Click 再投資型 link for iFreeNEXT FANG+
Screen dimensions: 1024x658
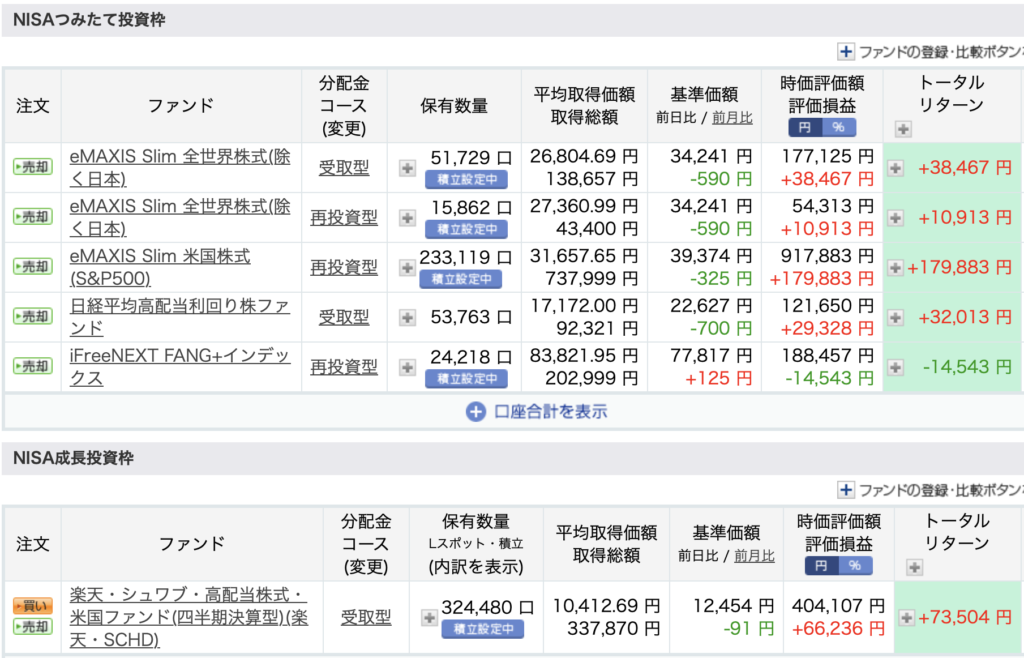pyautogui.click(x=343, y=367)
